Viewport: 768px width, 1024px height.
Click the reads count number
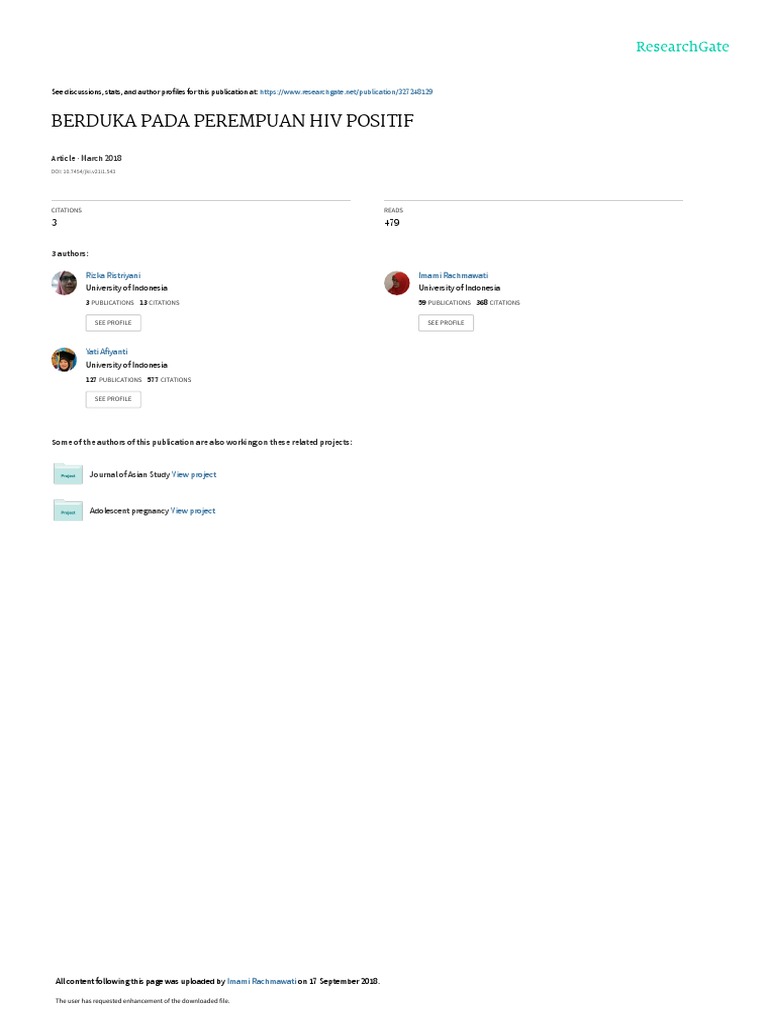click(391, 223)
